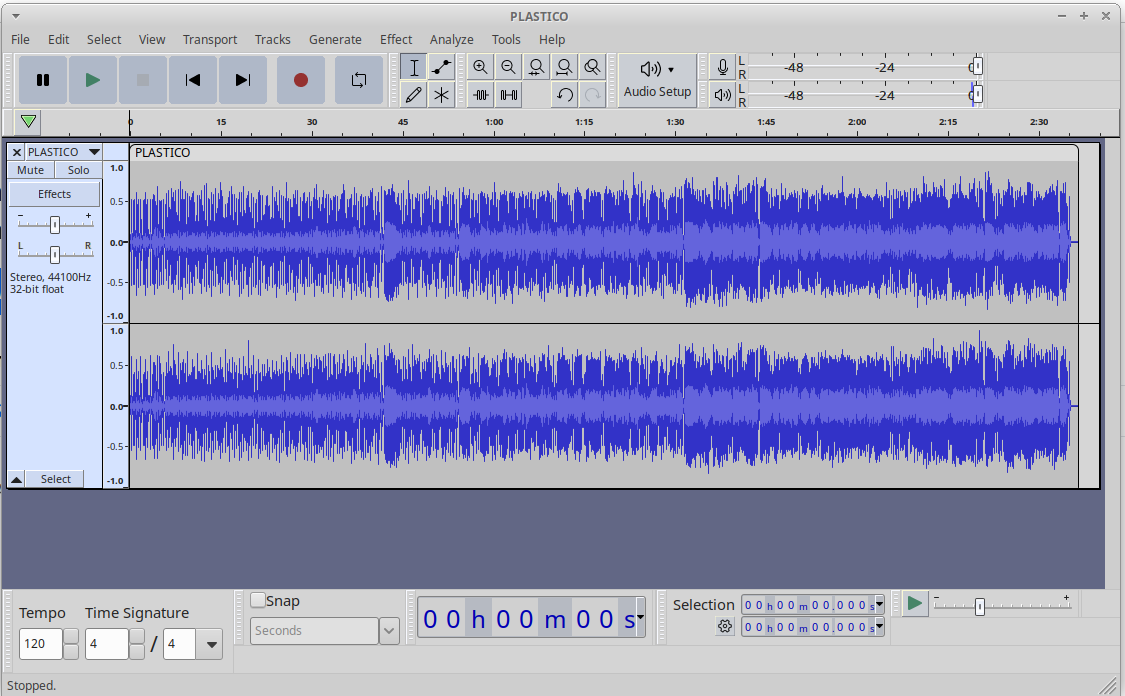Click the Trim audio outside selection icon
Screen dimensions: 1125x696
click(x=481, y=95)
